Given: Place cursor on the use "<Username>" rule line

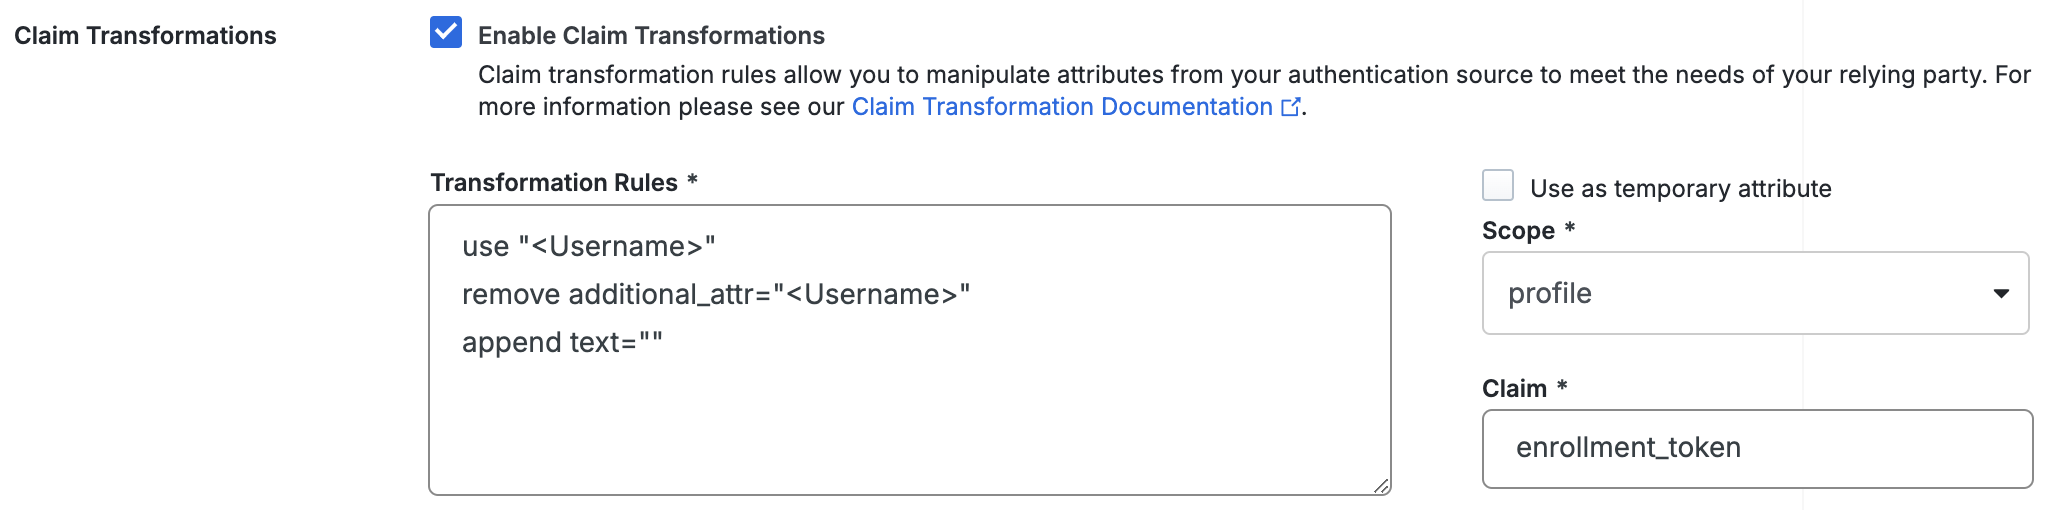Looking at the screenshot, I should click(x=589, y=247).
